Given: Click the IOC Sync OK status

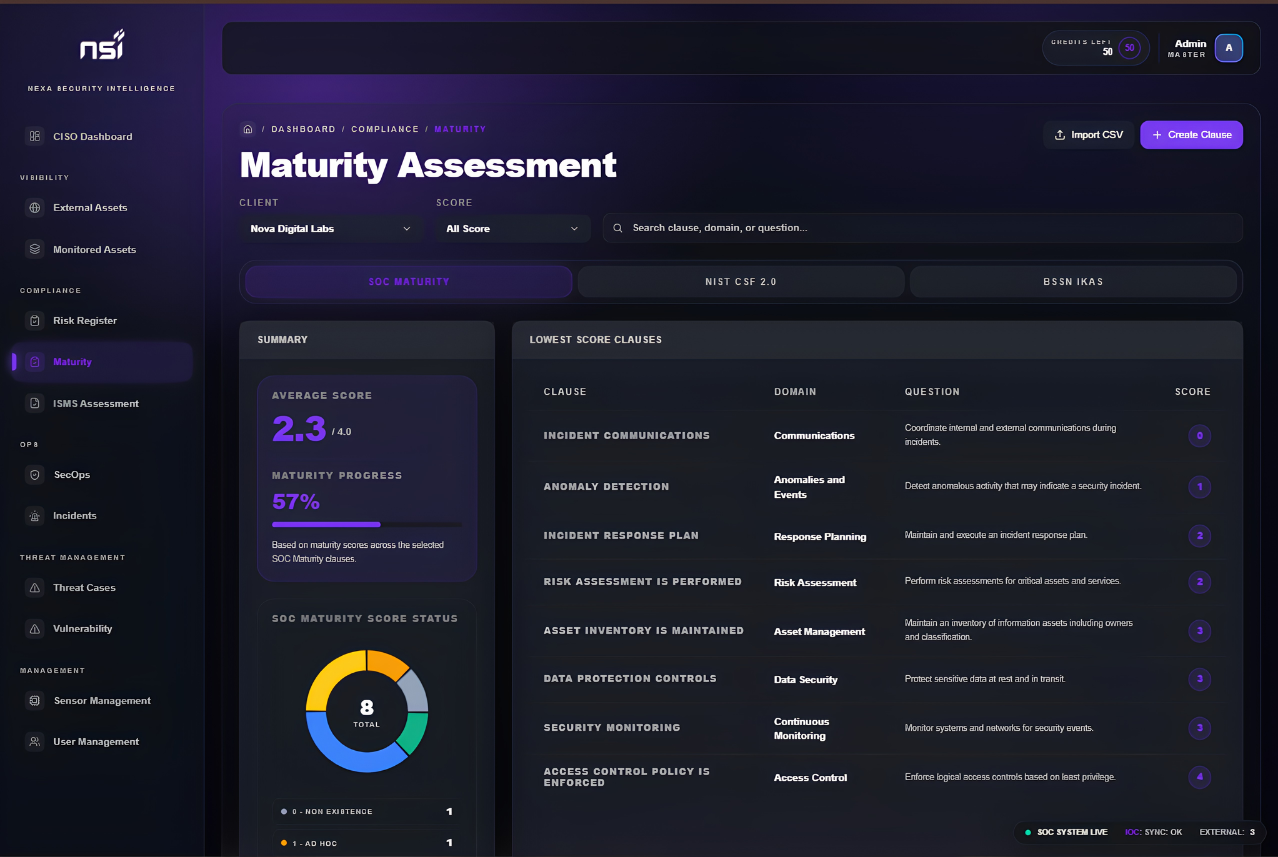Looking at the screenshot, I should [x=1153, y=832].
